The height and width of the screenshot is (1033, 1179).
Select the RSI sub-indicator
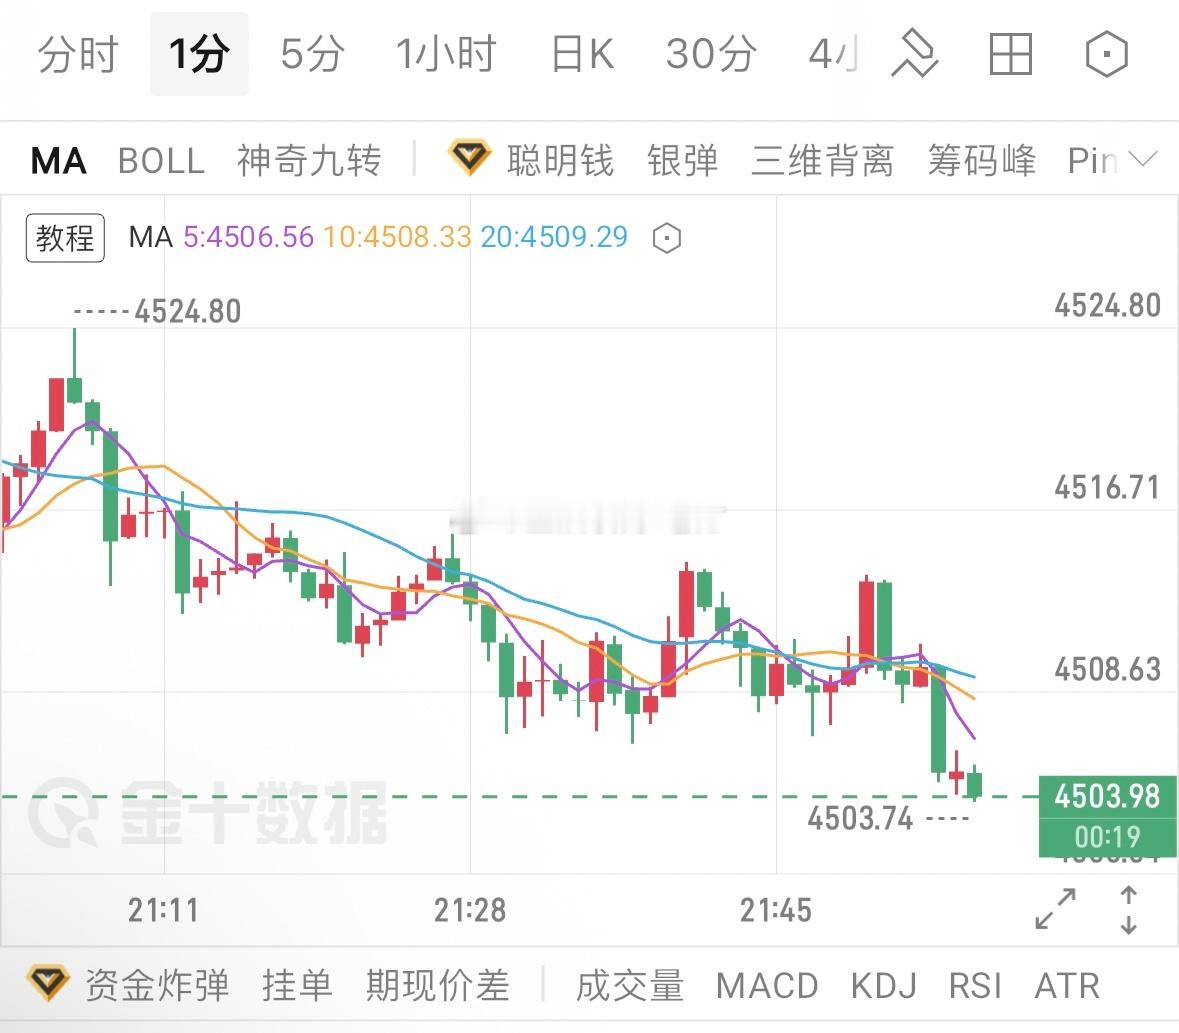coord(975,986)
